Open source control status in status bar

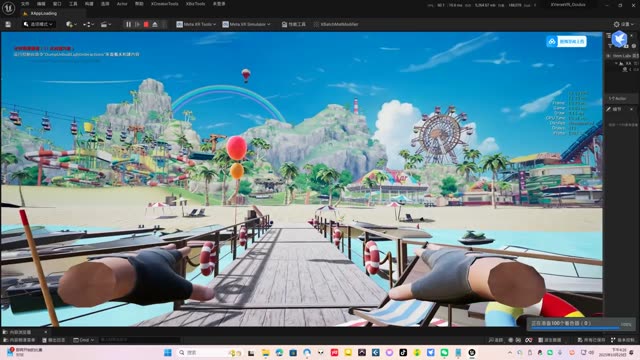(622, 340)
